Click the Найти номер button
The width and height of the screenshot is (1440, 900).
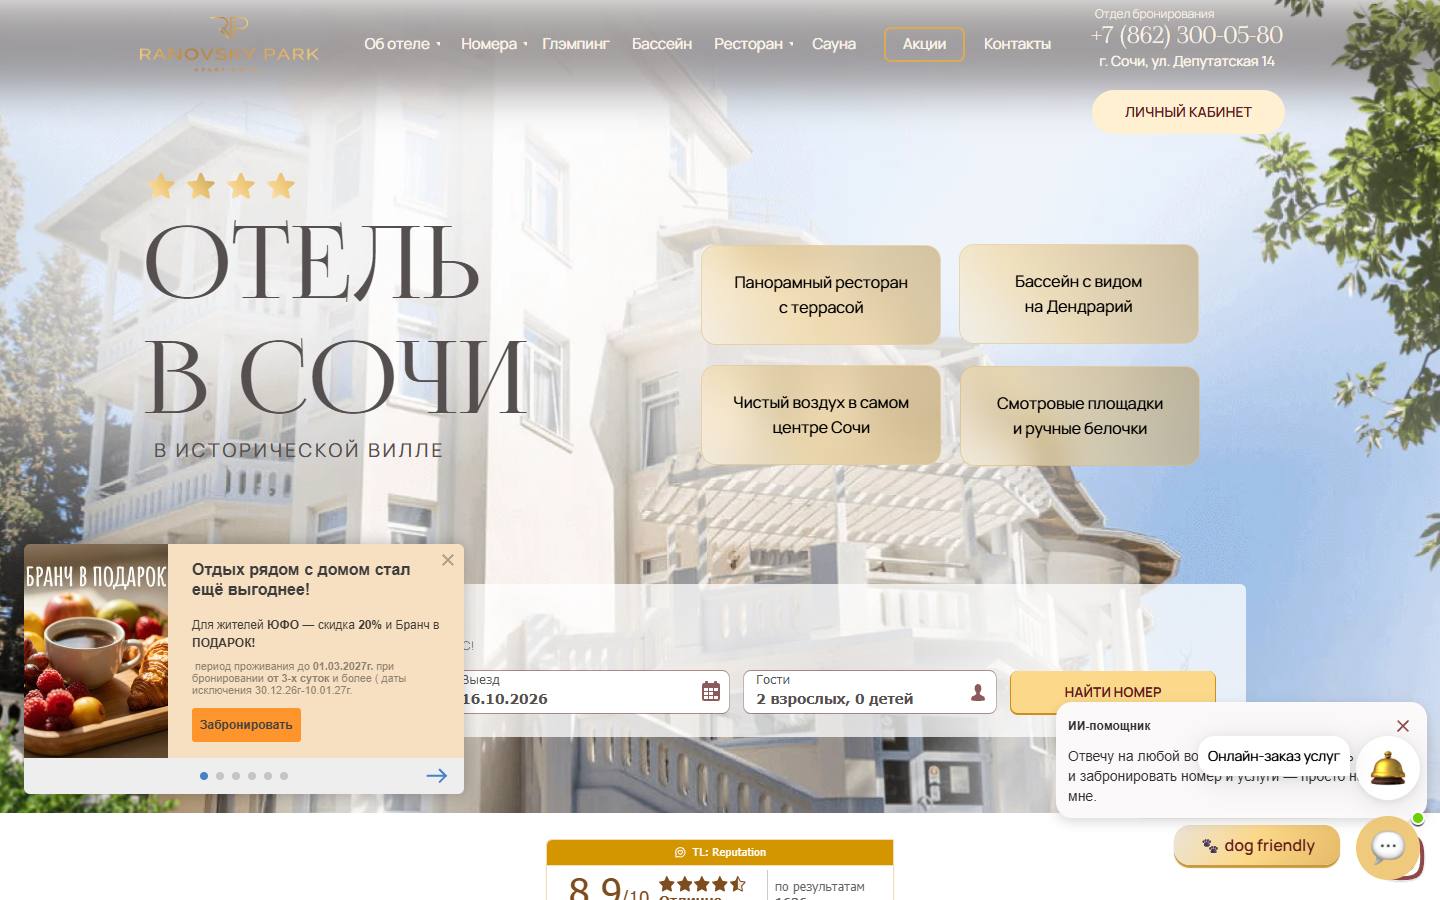1113,692
